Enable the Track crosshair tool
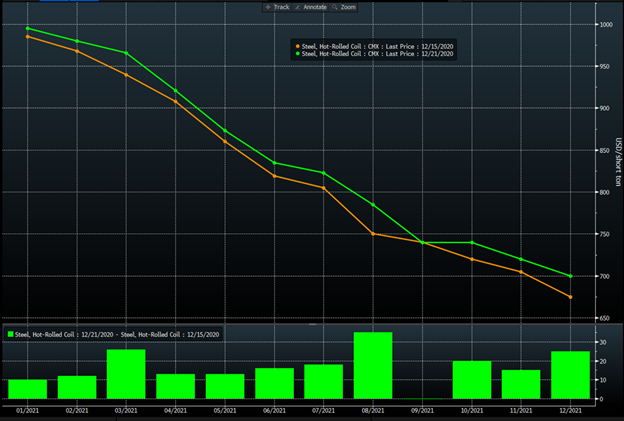 pyautogui.click(x=278, y=7)
